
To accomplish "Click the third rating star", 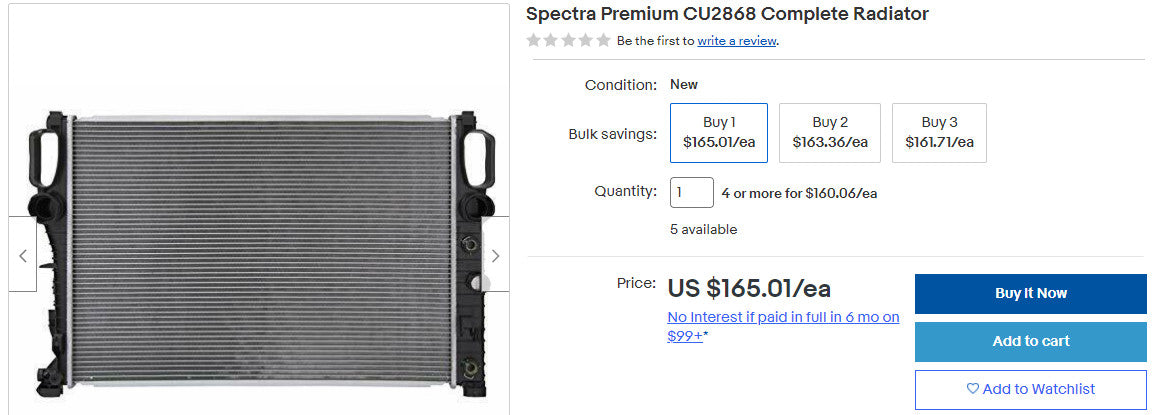I will pyautogui.click(x=568, y=41).
